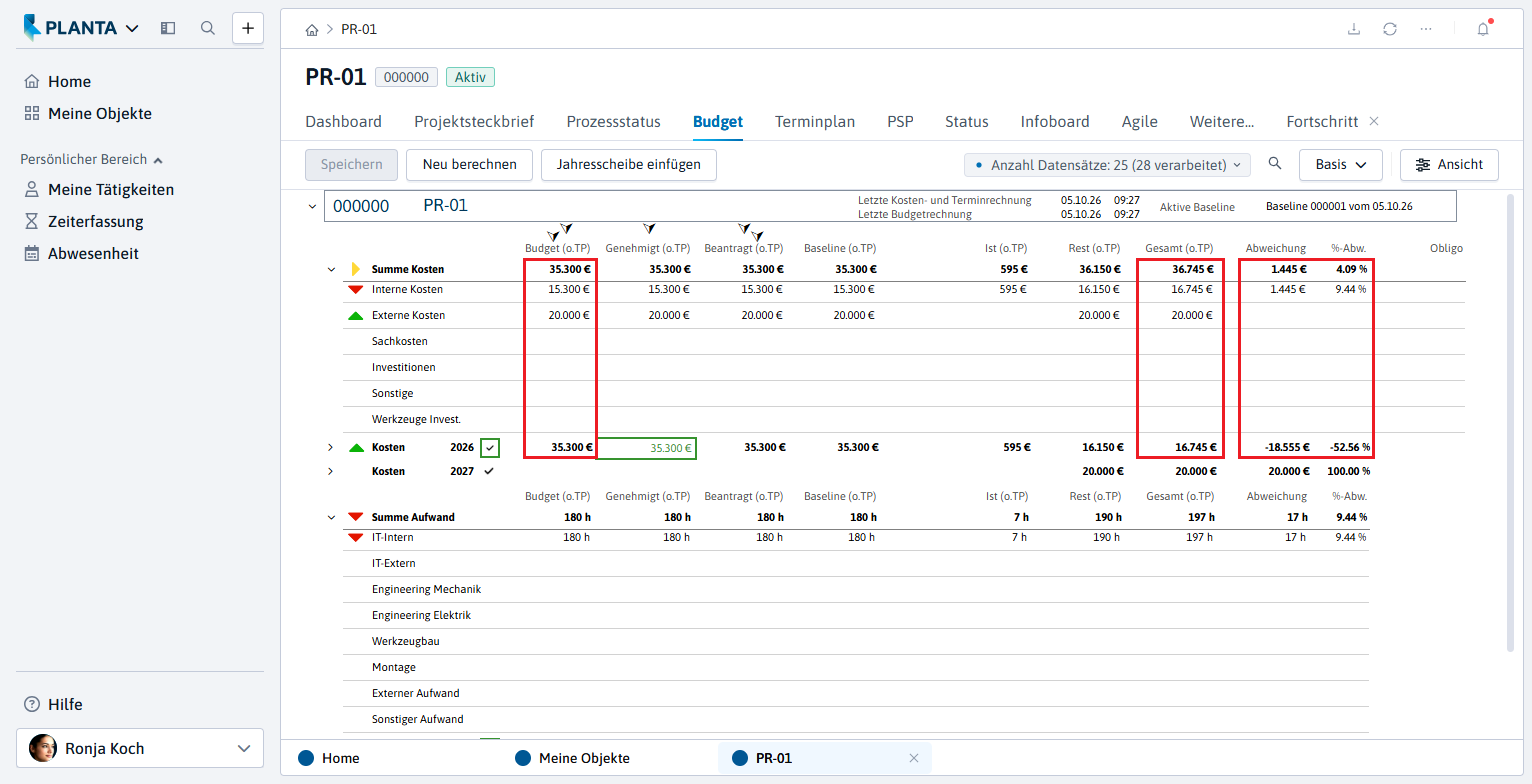Collapse the 000000 PR-01 header row
Screen dimensions: 1532x784
click(312, 206)
